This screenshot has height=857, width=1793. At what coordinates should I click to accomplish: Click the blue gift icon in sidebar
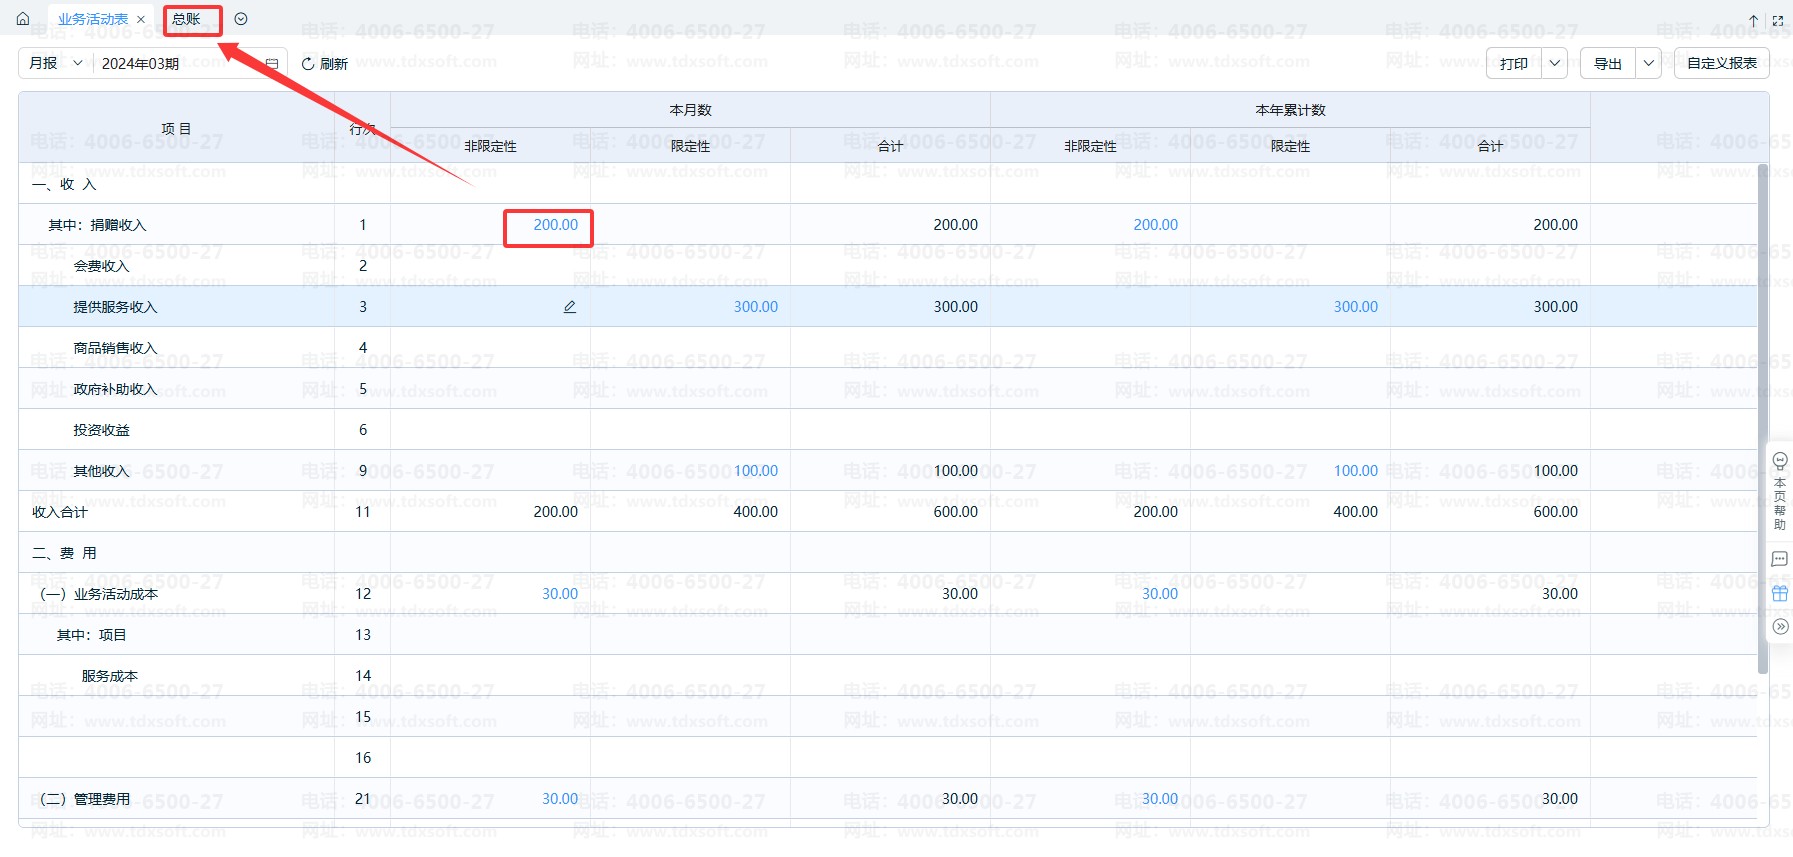point(1780,593)
